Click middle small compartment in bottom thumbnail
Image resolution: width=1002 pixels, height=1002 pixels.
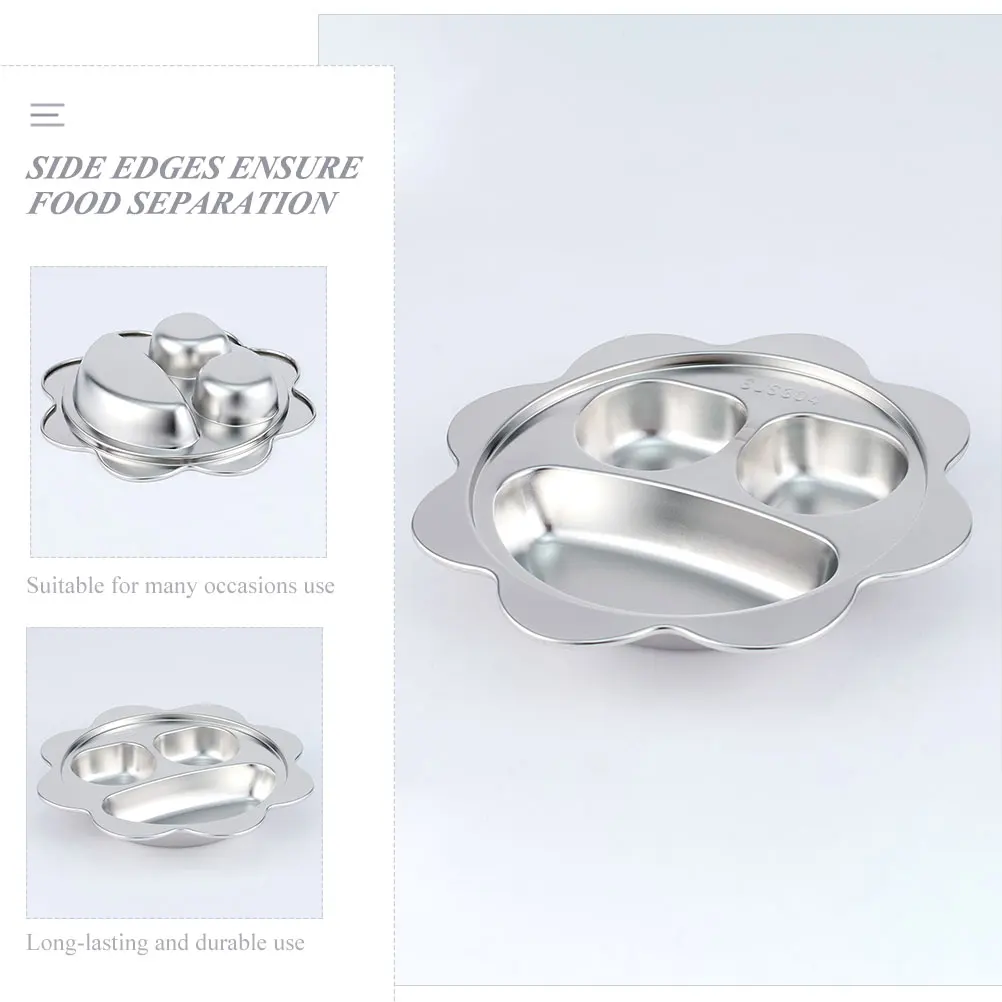197,746
